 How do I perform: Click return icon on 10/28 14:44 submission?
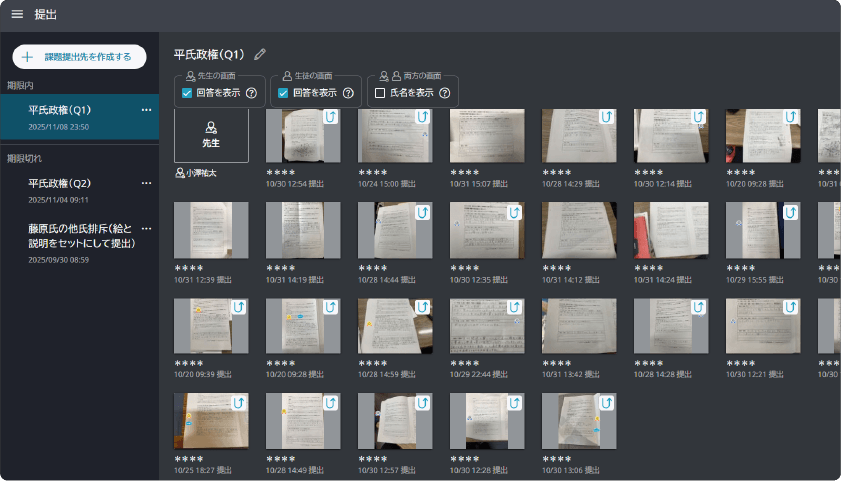[423, 212]
